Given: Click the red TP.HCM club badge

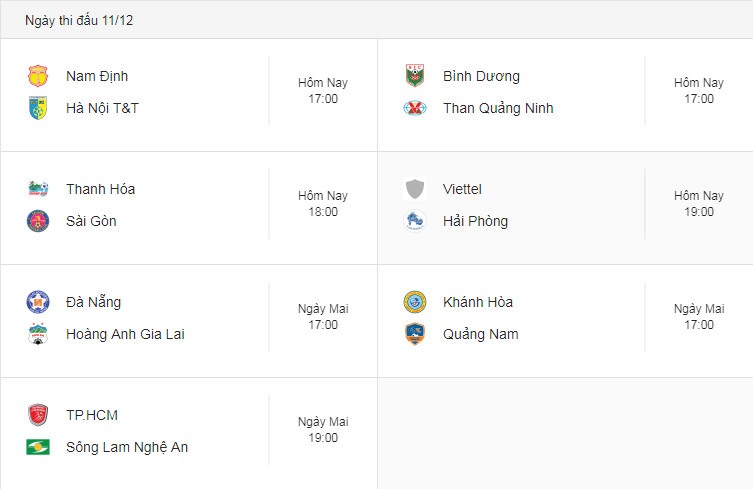Looking at the screenshot, I should click(x=38, y=415).
